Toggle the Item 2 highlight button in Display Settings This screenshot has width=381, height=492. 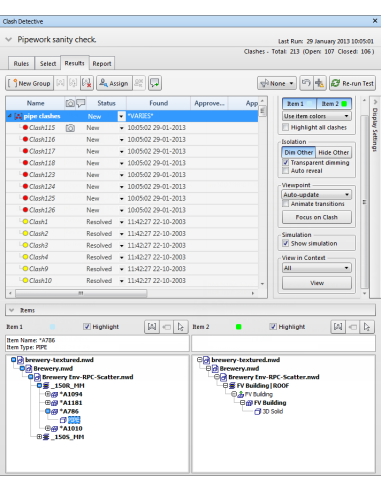click(x=334, y=104)
